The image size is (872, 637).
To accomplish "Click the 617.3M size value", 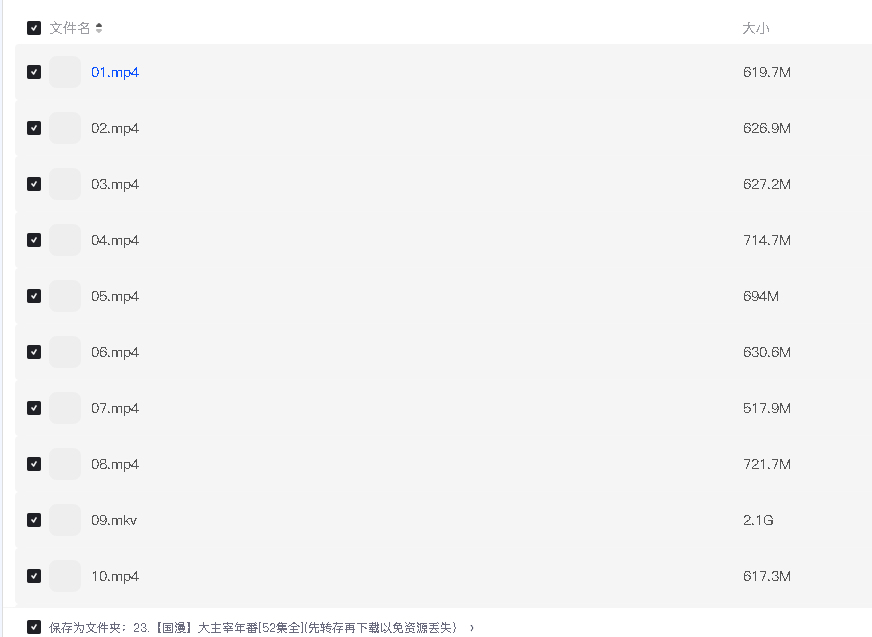I will pyautogui.click(x=767, y=576).
